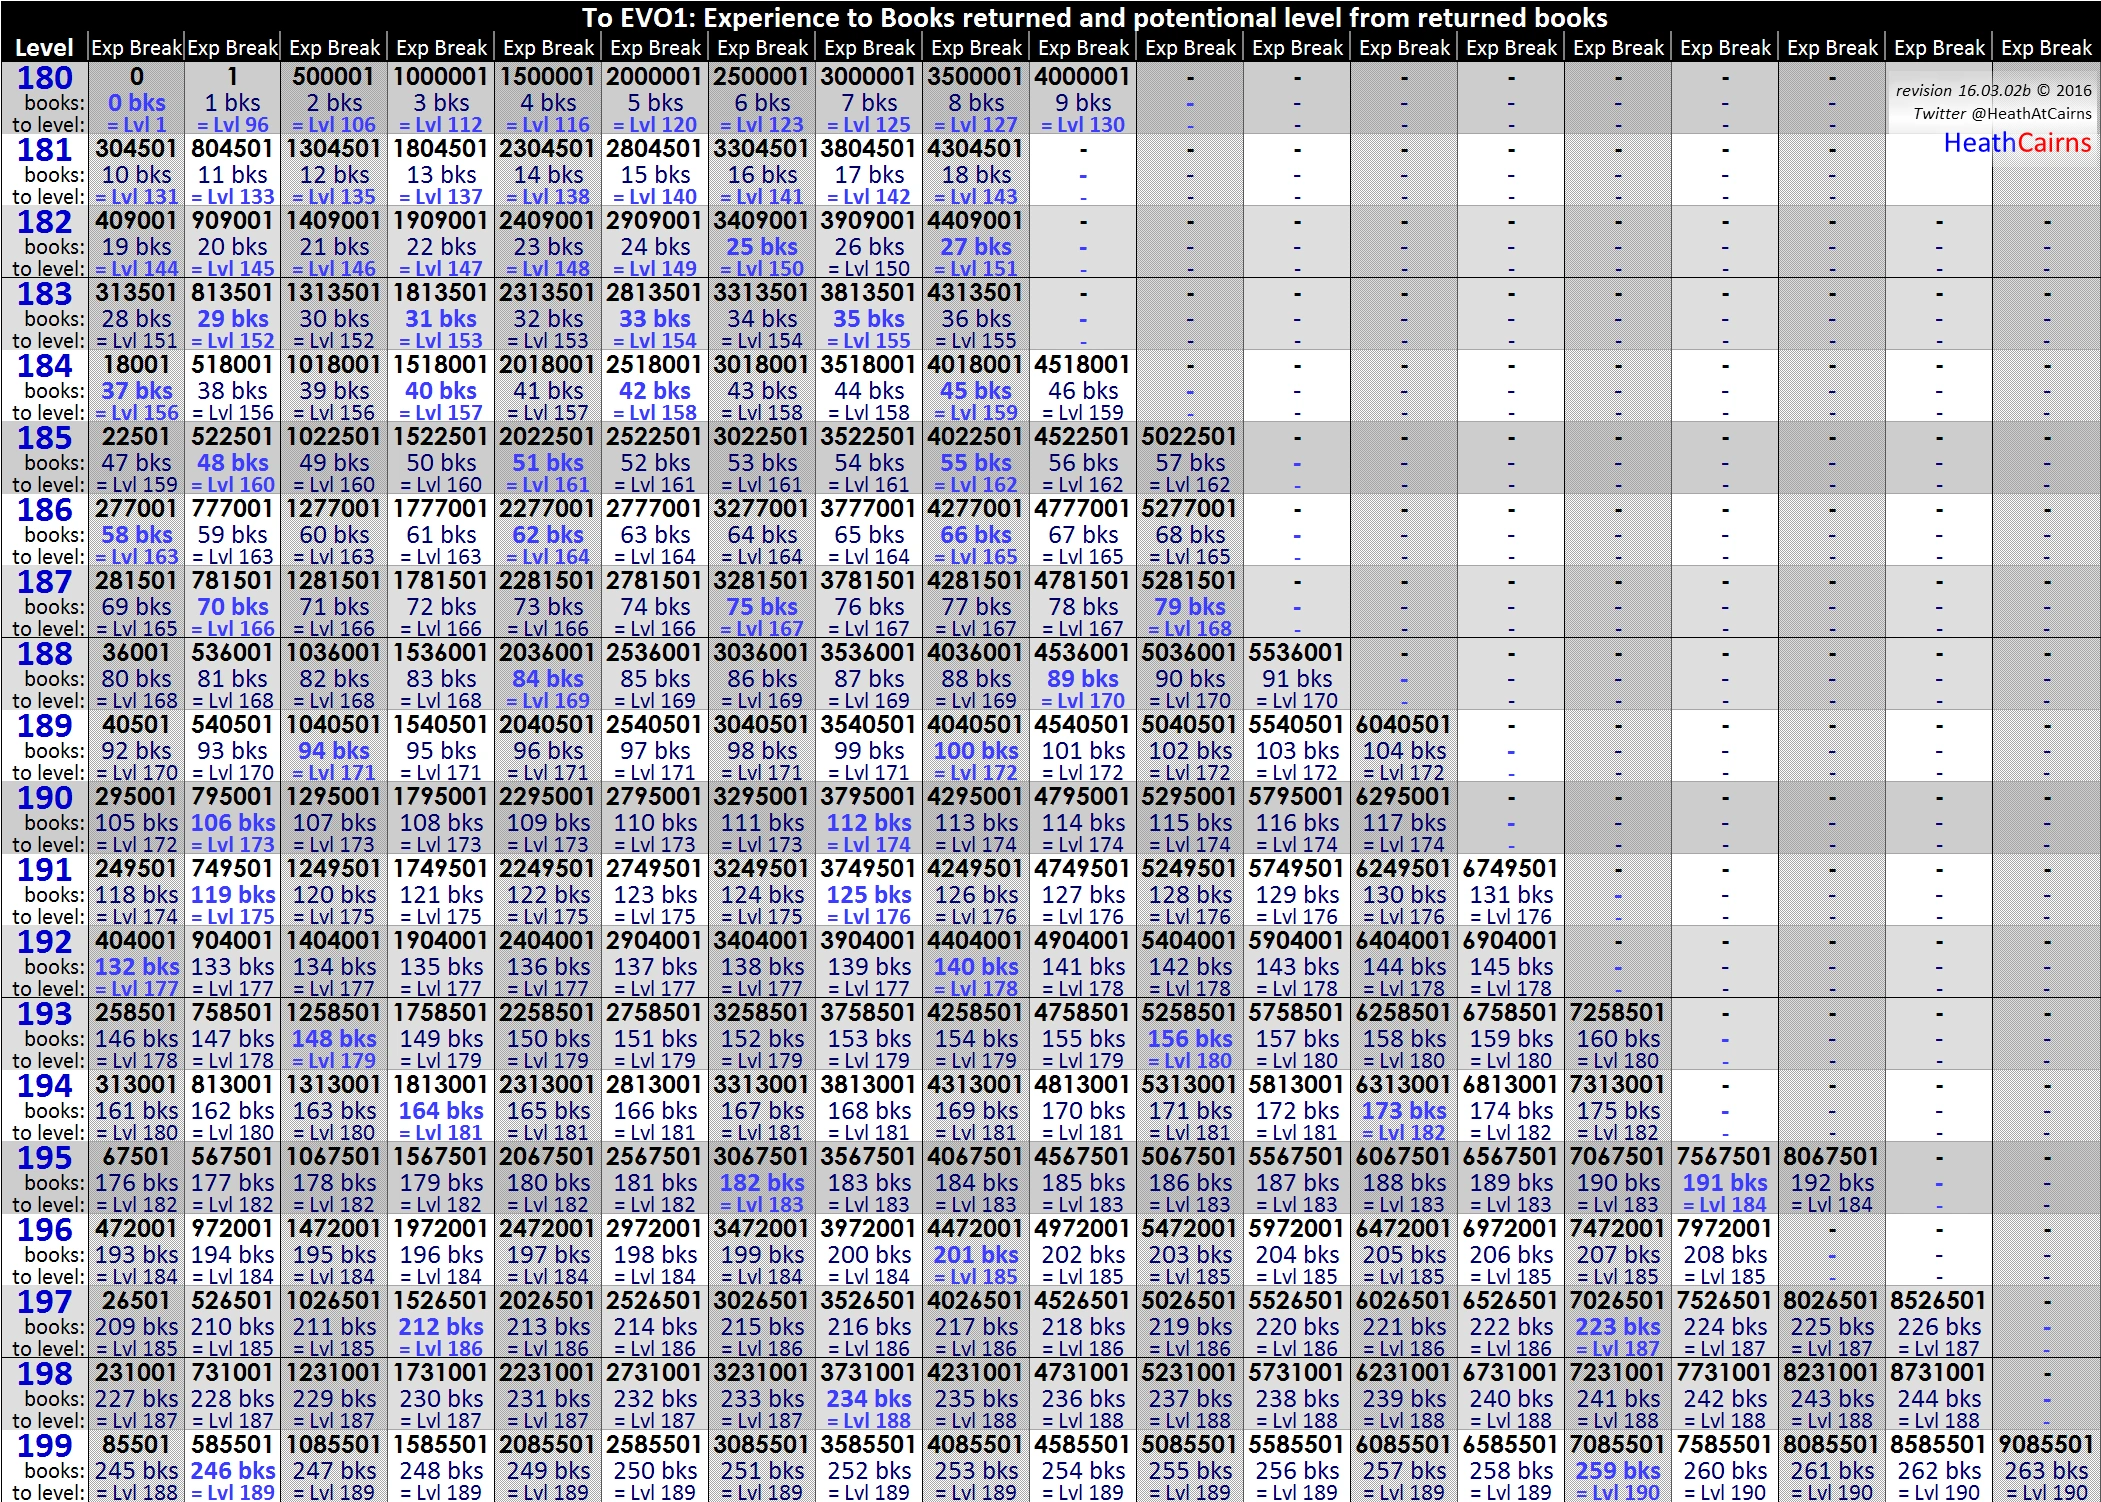Click the revision 16.03.02b note
This screenshot has height=1502, width=2101.
1992,91
